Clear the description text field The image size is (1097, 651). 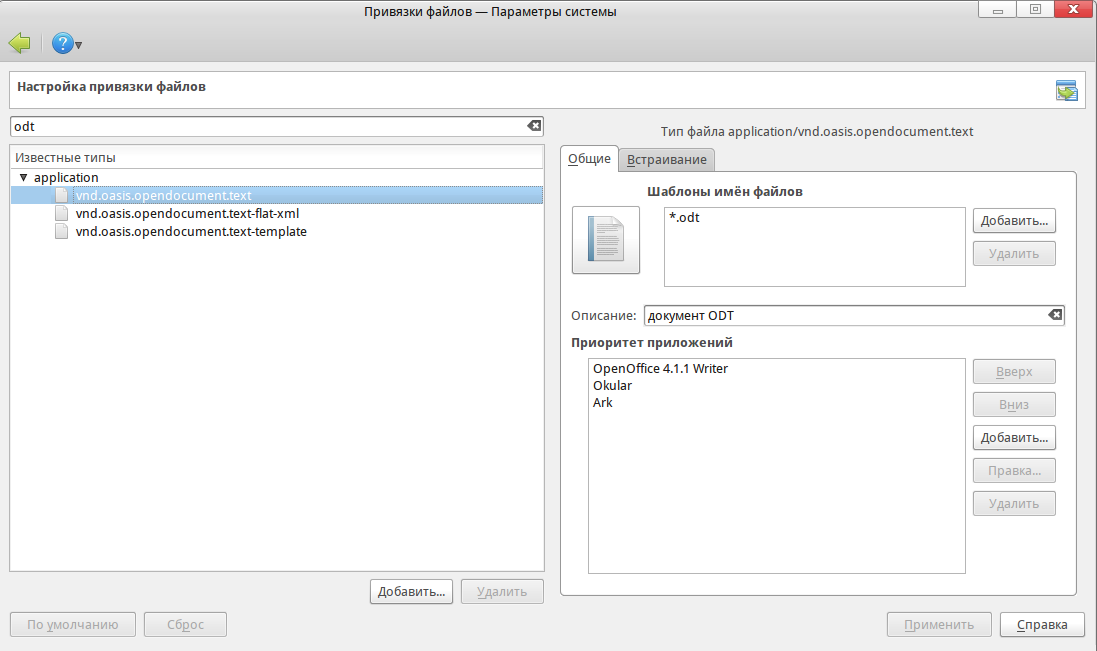pyautogui.click(x=1055, y=315)
